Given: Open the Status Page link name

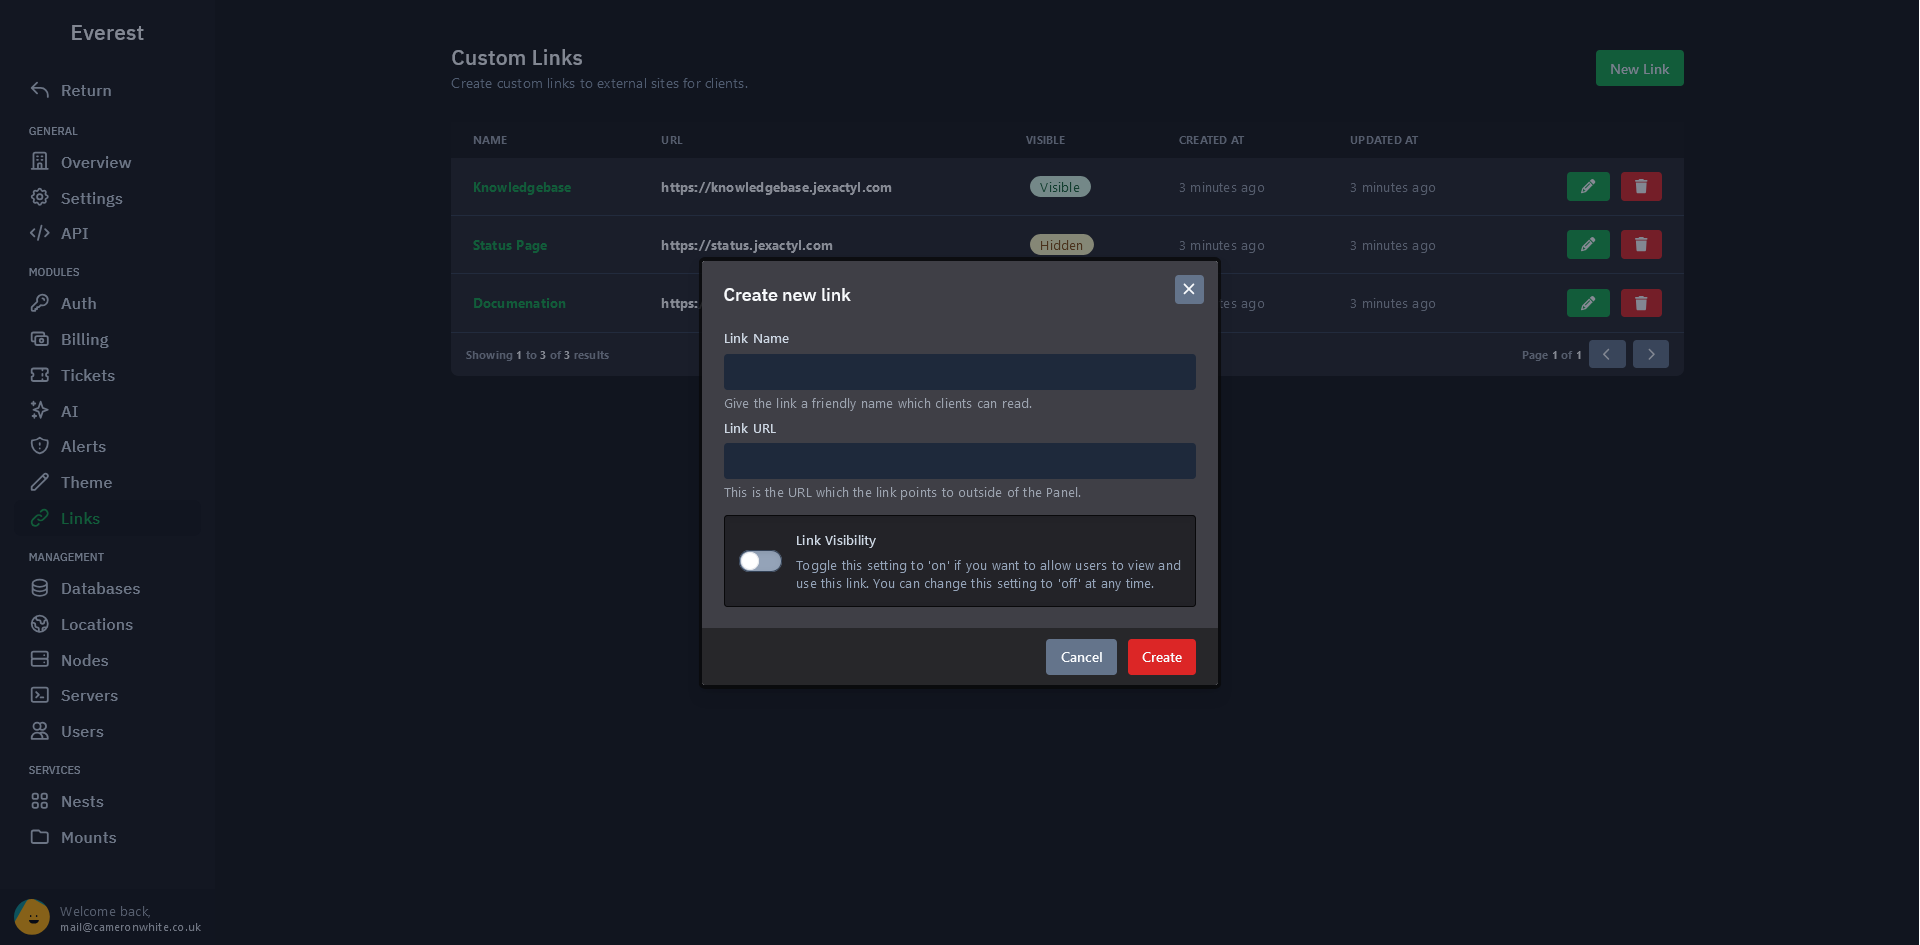Looking at the screenshot, I should pos(510,245).
